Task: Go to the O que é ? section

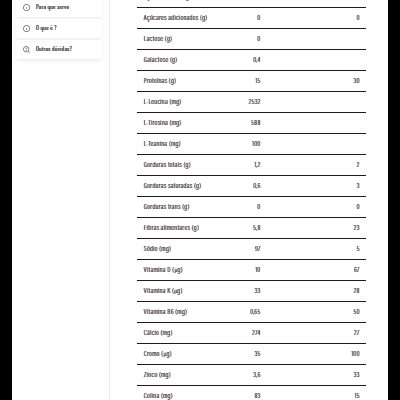Action: click(59, 28)
